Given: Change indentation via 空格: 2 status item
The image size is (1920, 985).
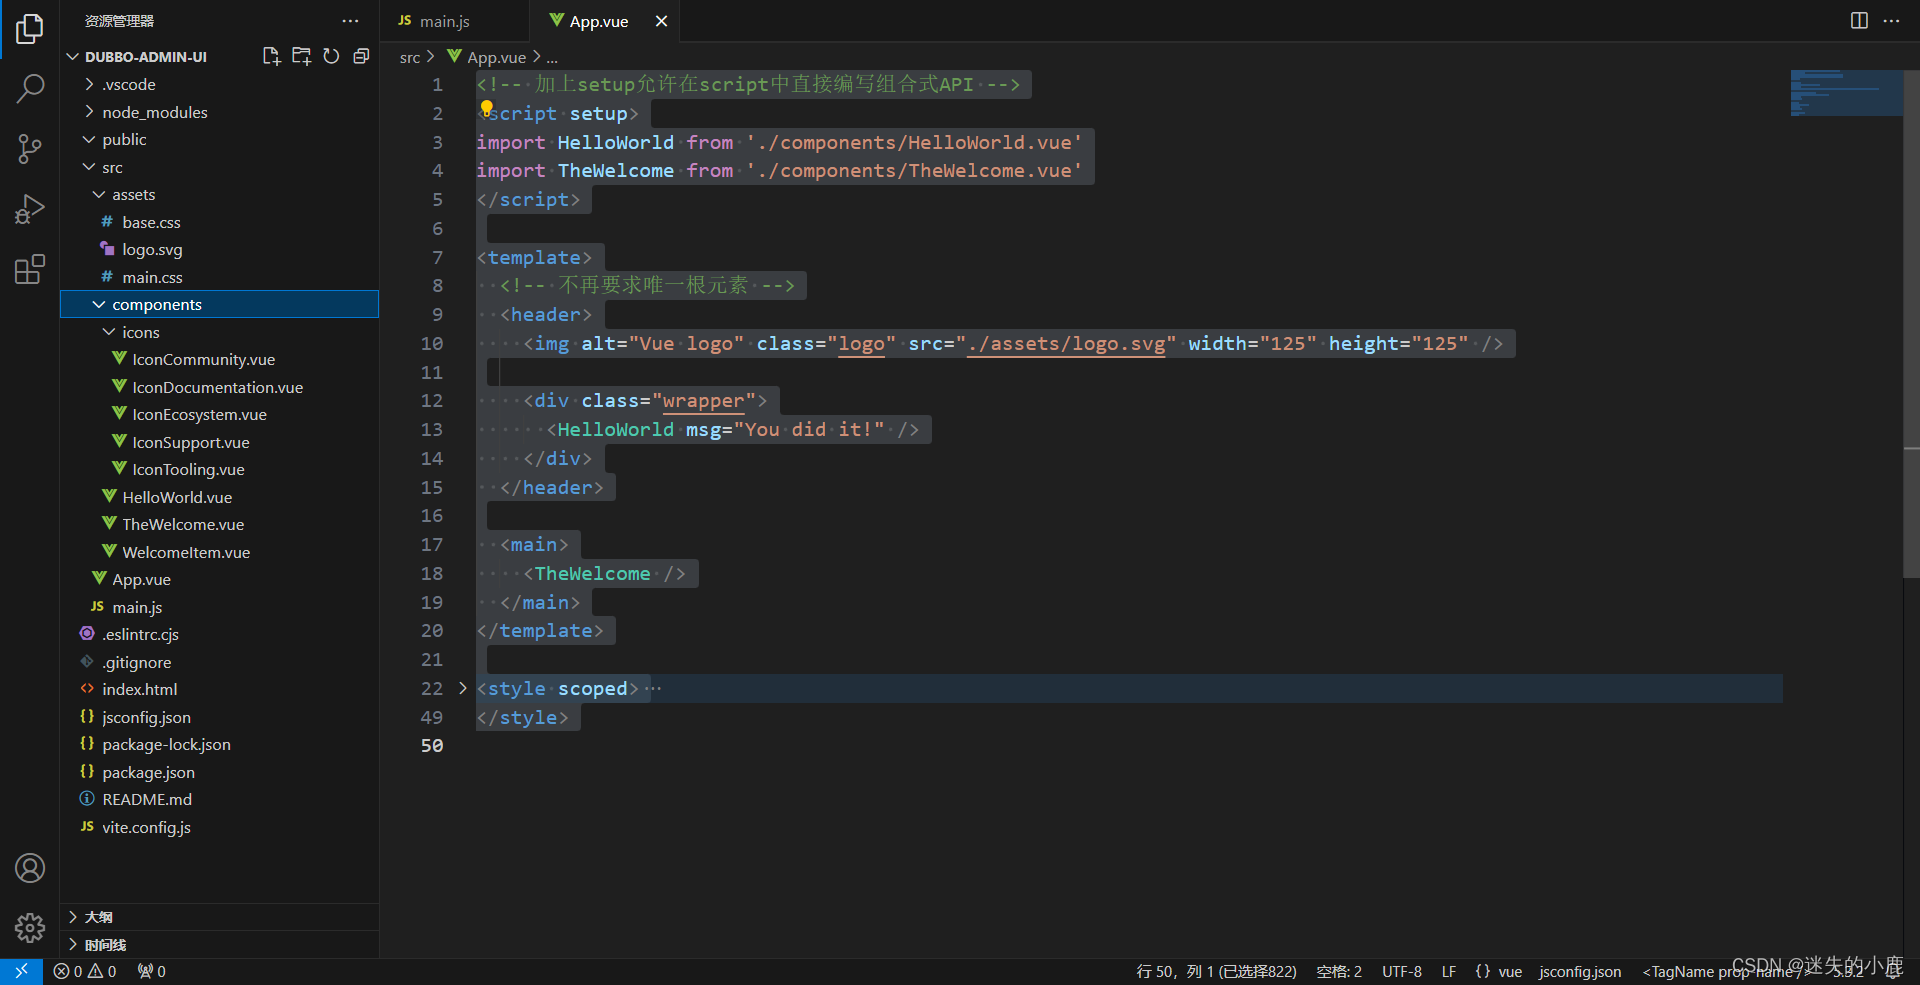Looking at the screenshot, I should (x=1339, y=971).
